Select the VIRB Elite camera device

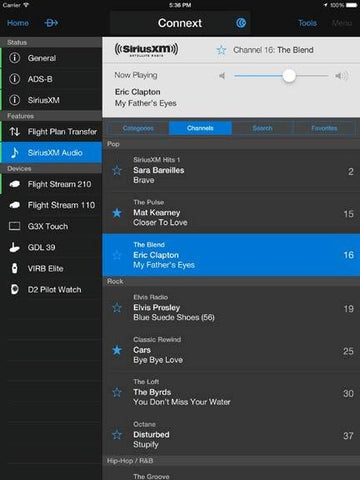(x=52, y=268)
